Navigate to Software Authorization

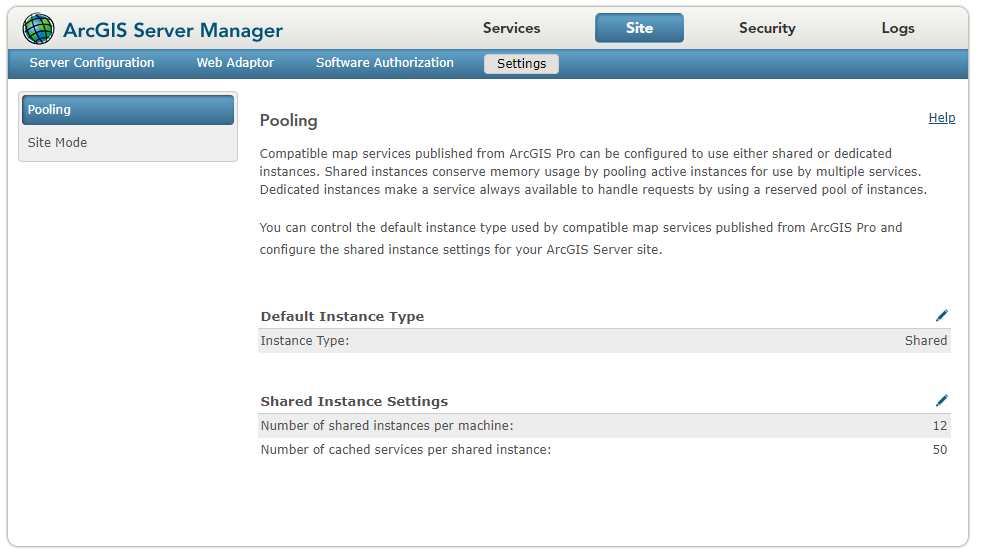click(385, 63)
